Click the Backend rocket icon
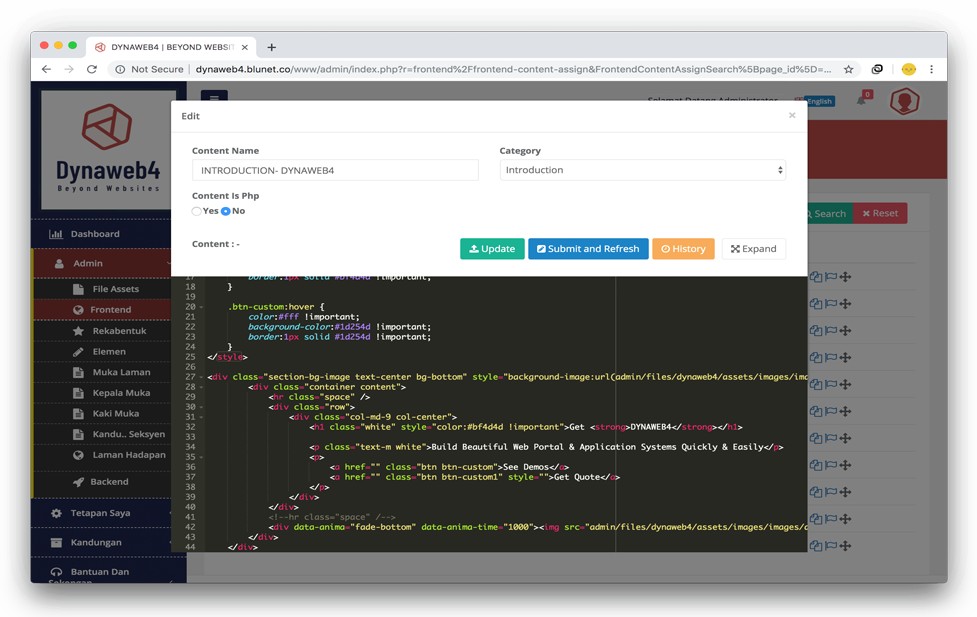This screenshot has width=977, height=617. coord(78,482)
